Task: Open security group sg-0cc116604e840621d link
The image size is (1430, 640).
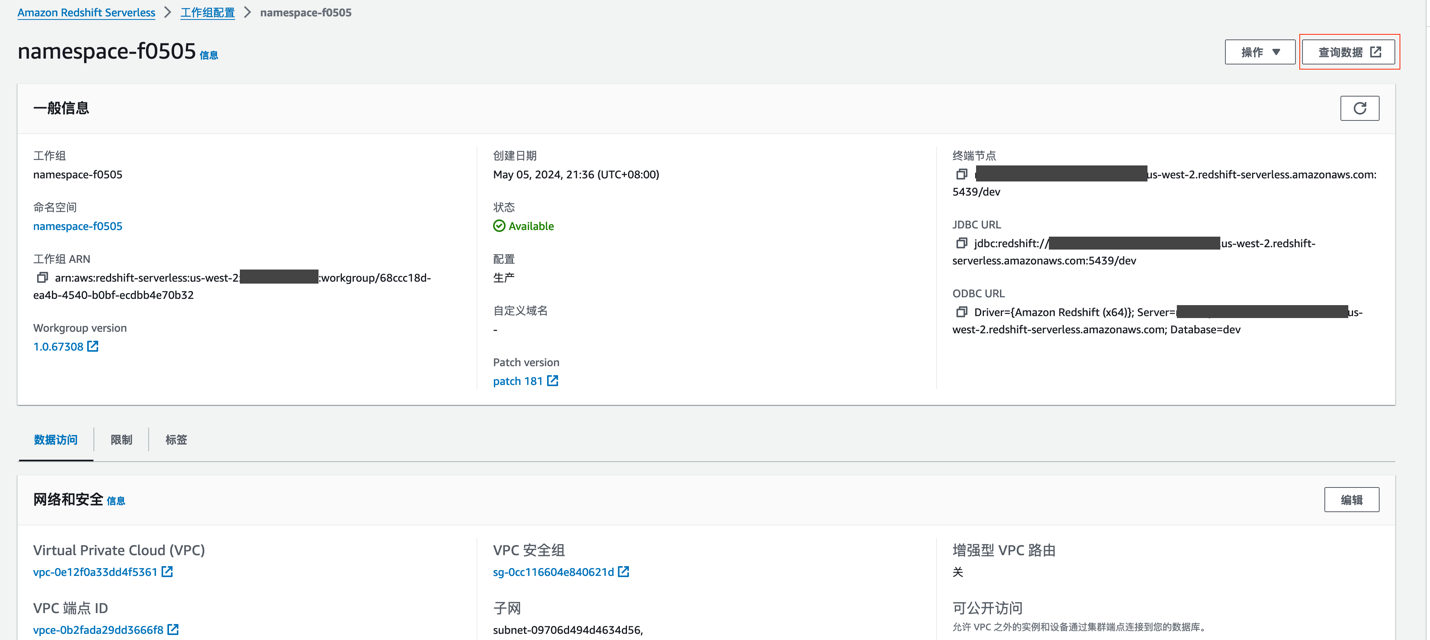Action: (553, 572)
